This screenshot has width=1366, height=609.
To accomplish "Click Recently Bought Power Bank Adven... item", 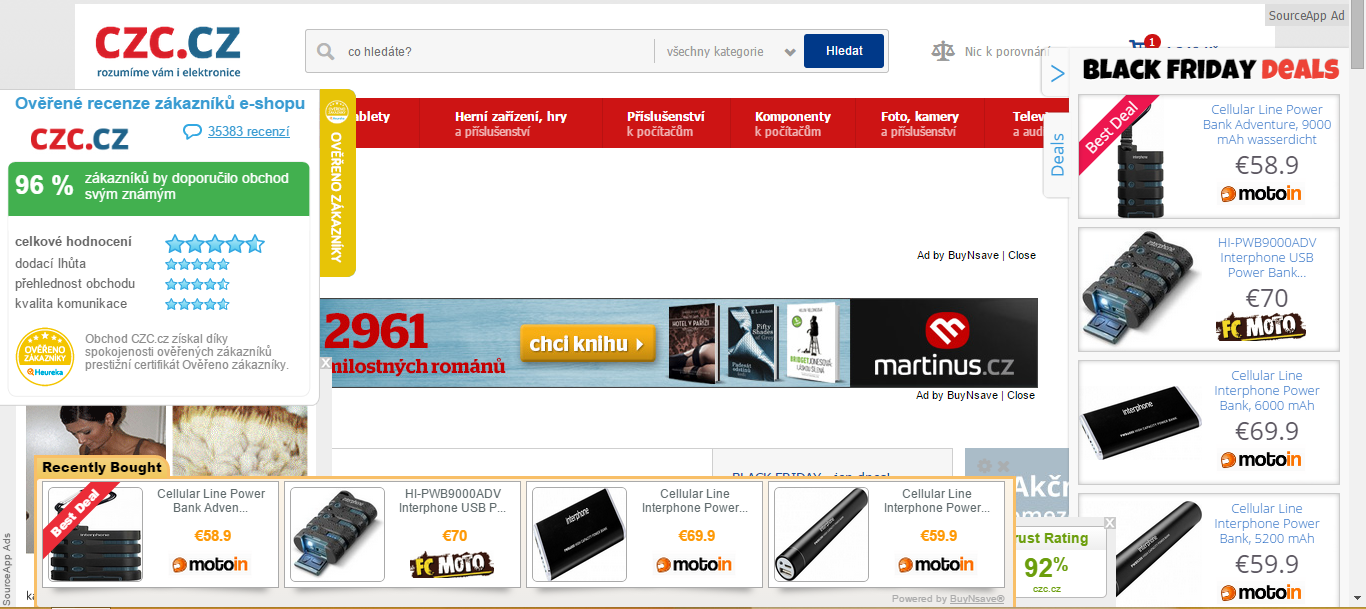I will pos(158,536).
